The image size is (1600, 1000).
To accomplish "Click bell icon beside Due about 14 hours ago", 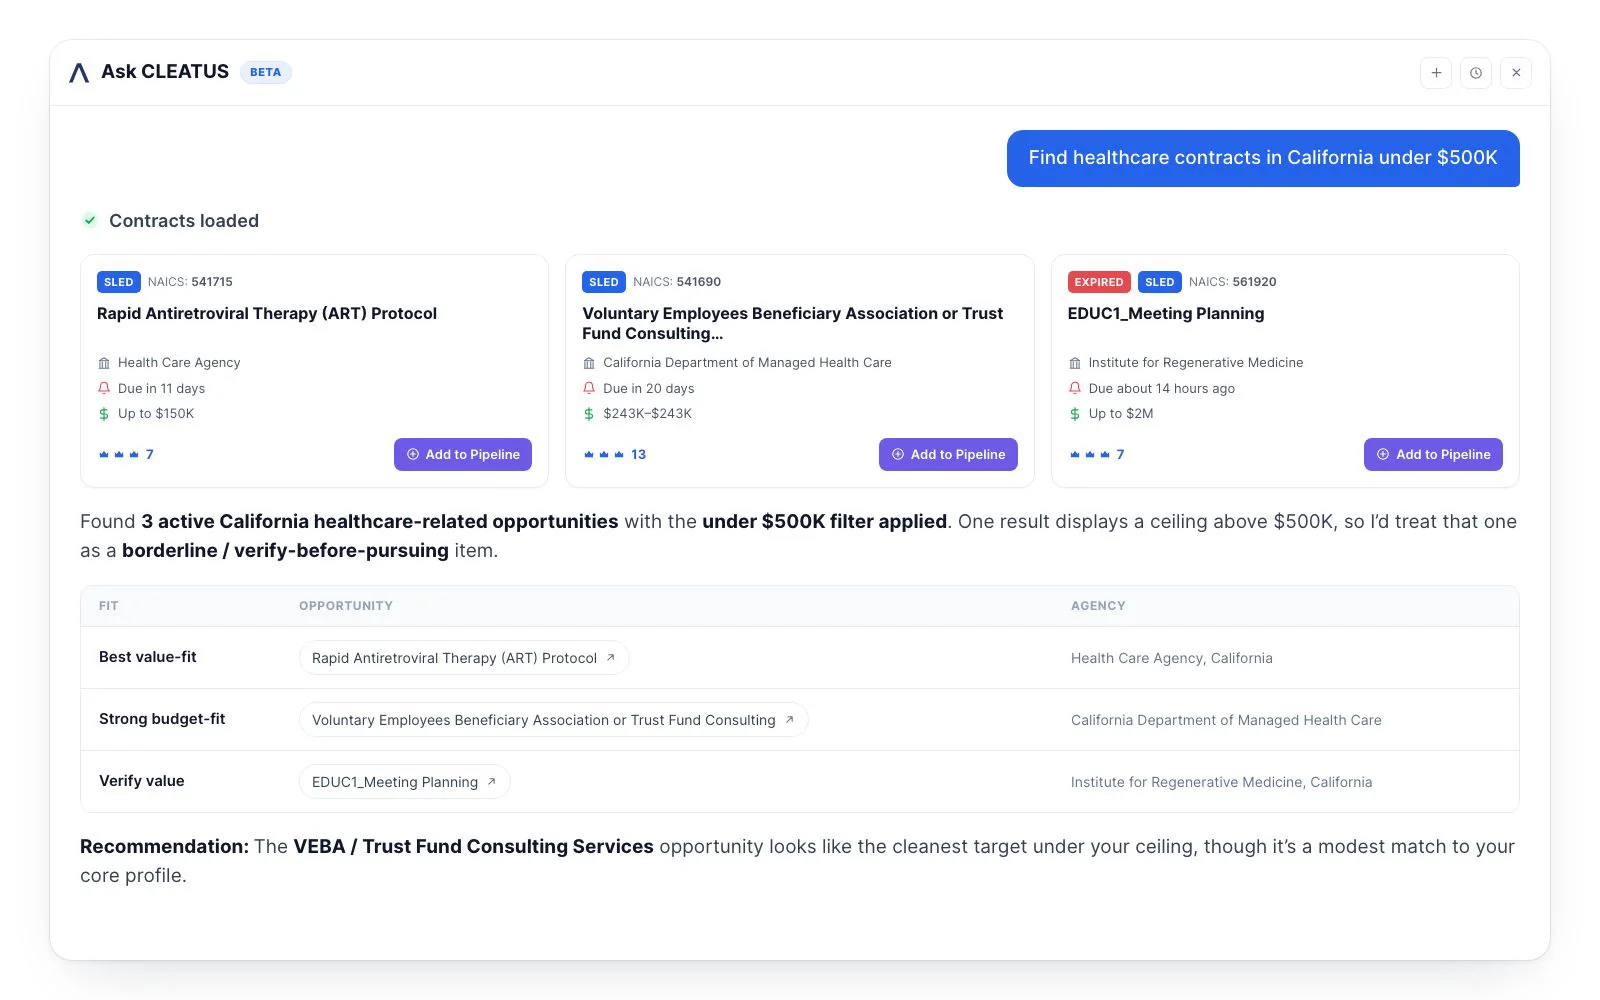I will pyautogui.click(x=1075, y=388).
